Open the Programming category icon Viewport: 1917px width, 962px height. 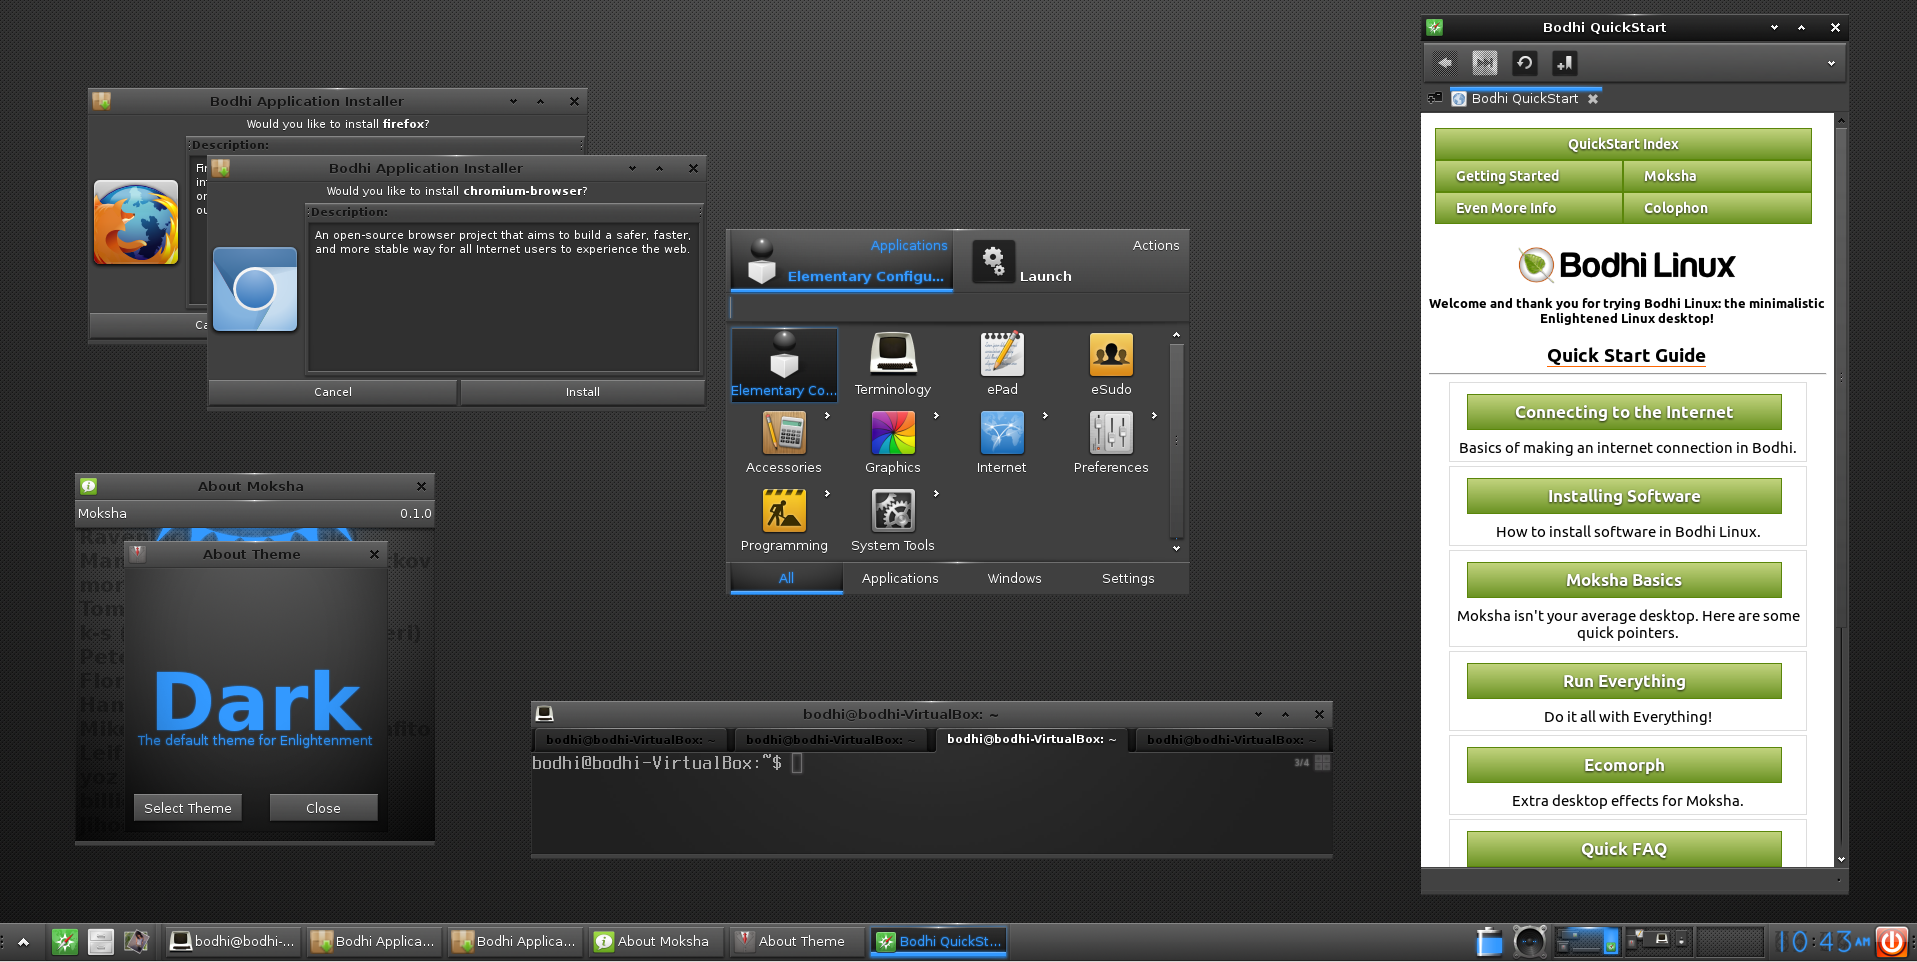point(784,510)
